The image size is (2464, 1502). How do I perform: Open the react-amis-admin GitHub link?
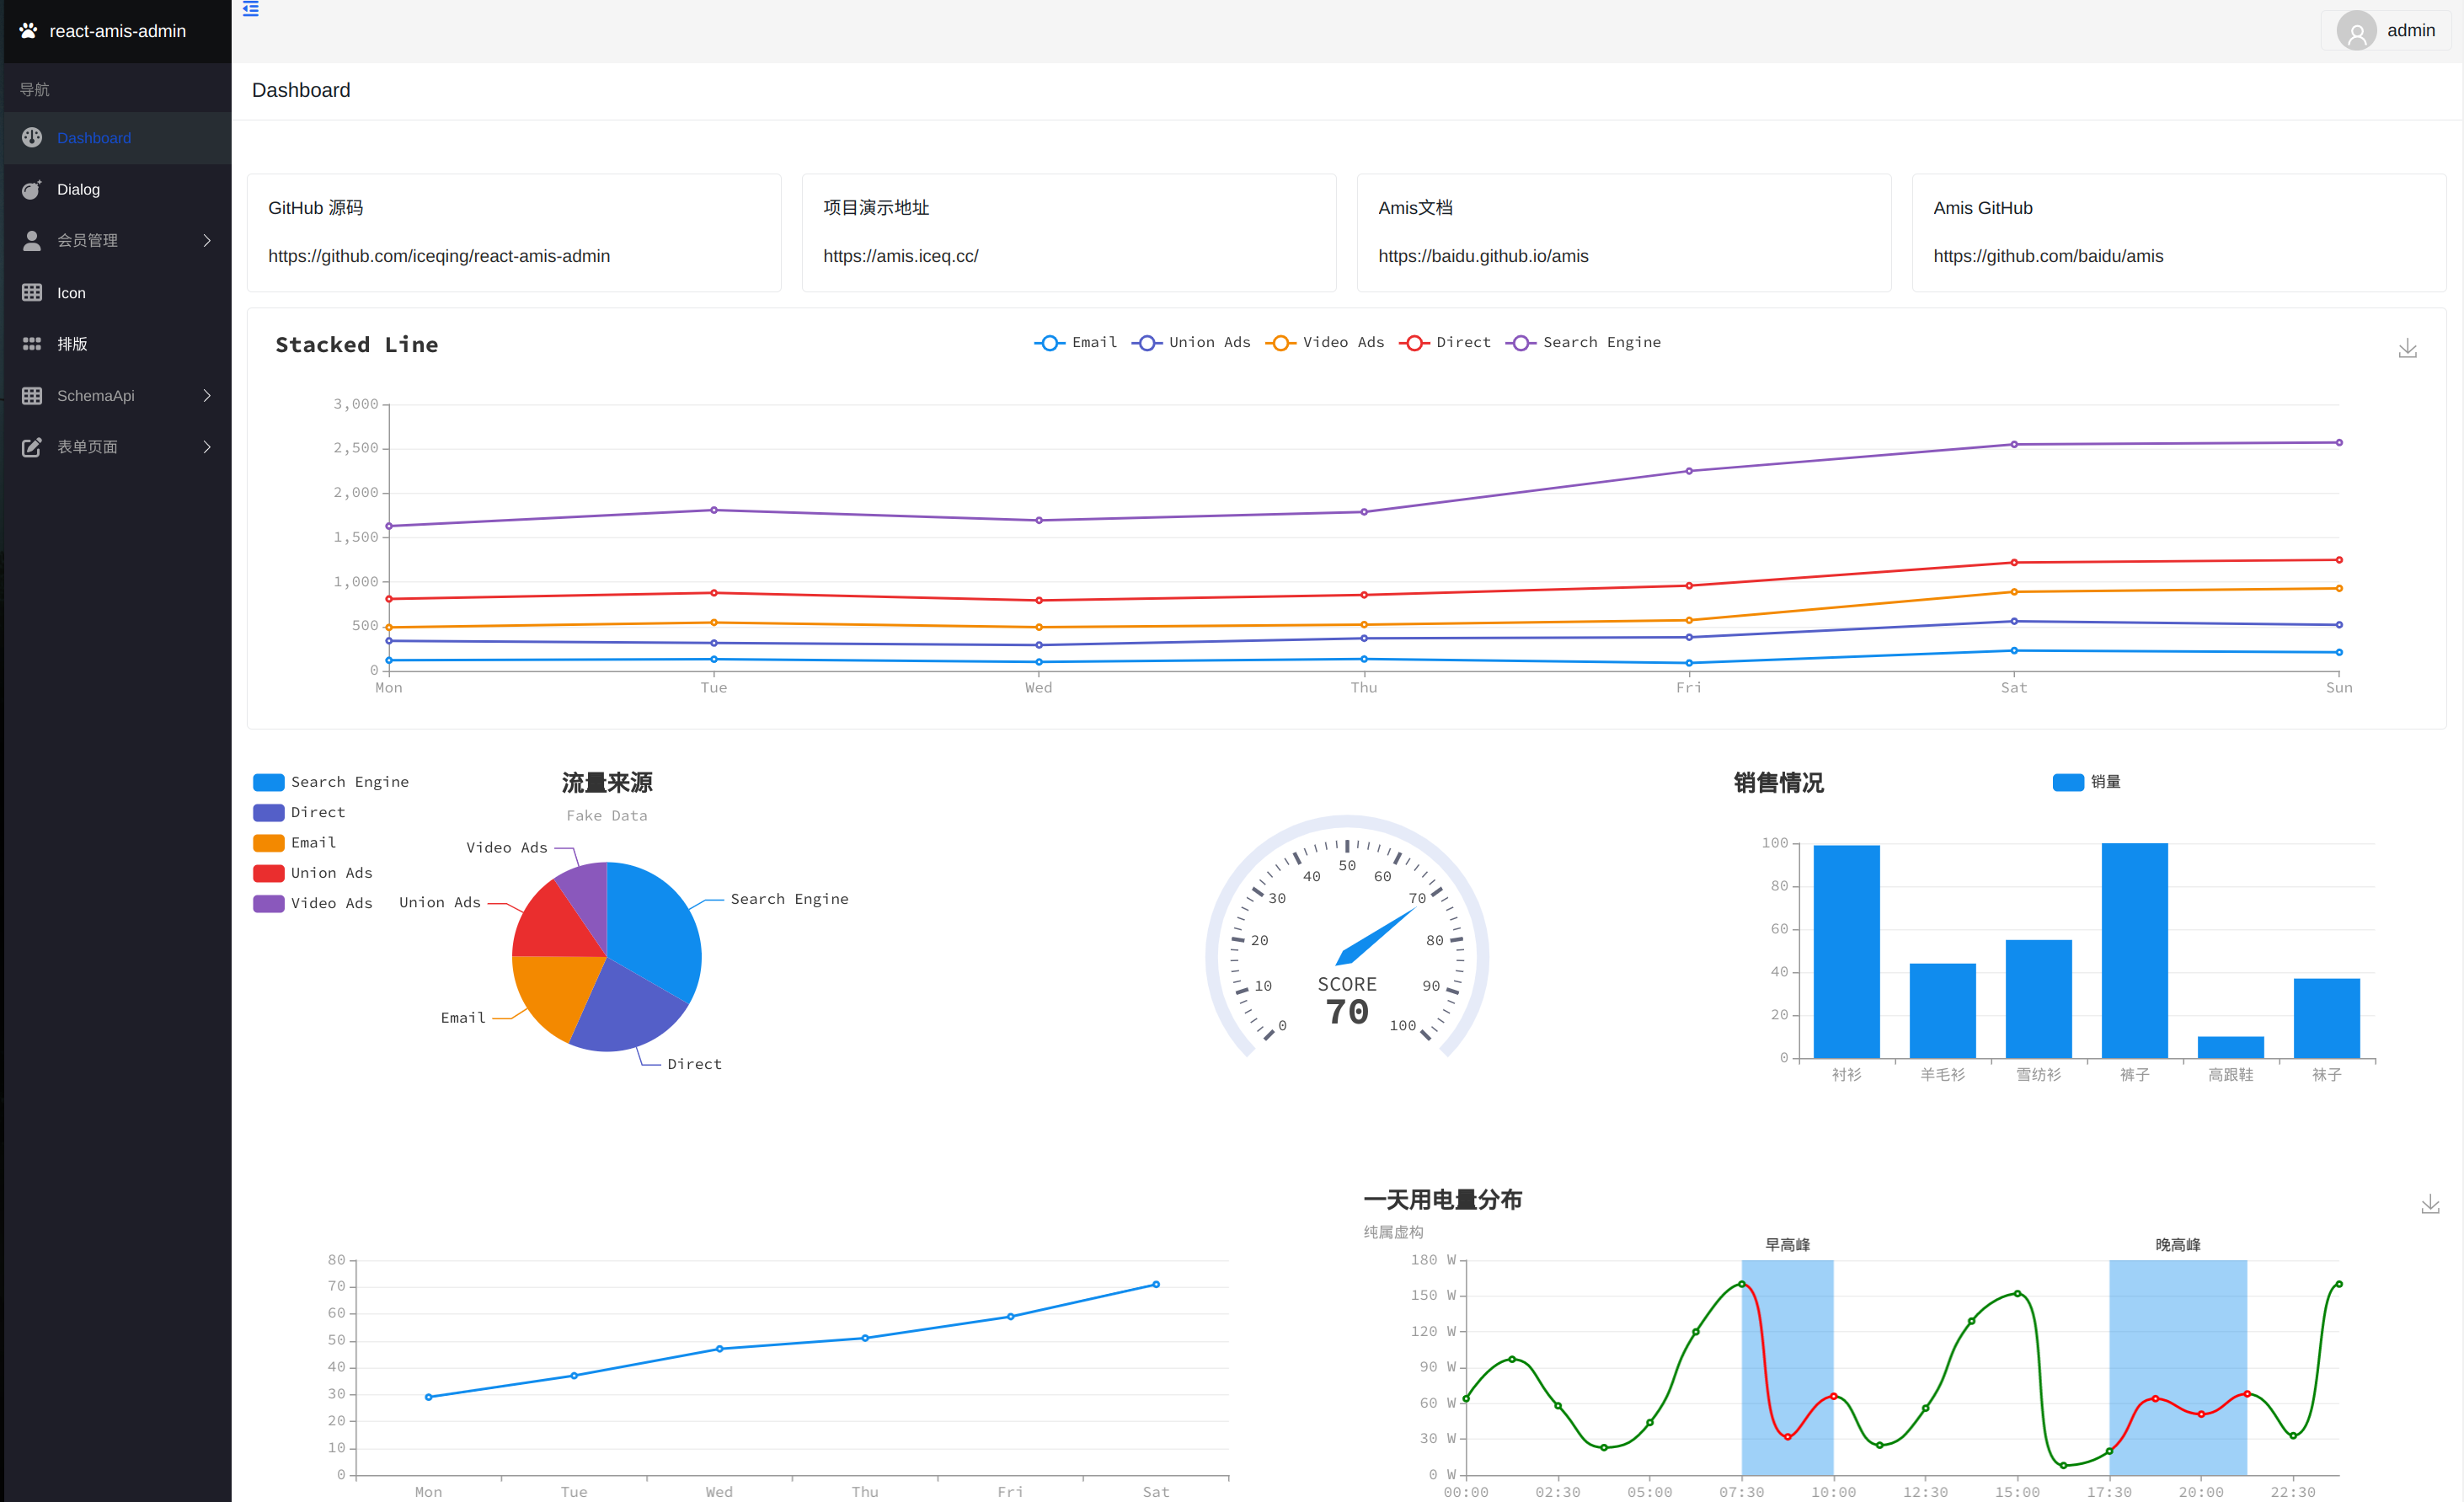(x=438, y=257)
